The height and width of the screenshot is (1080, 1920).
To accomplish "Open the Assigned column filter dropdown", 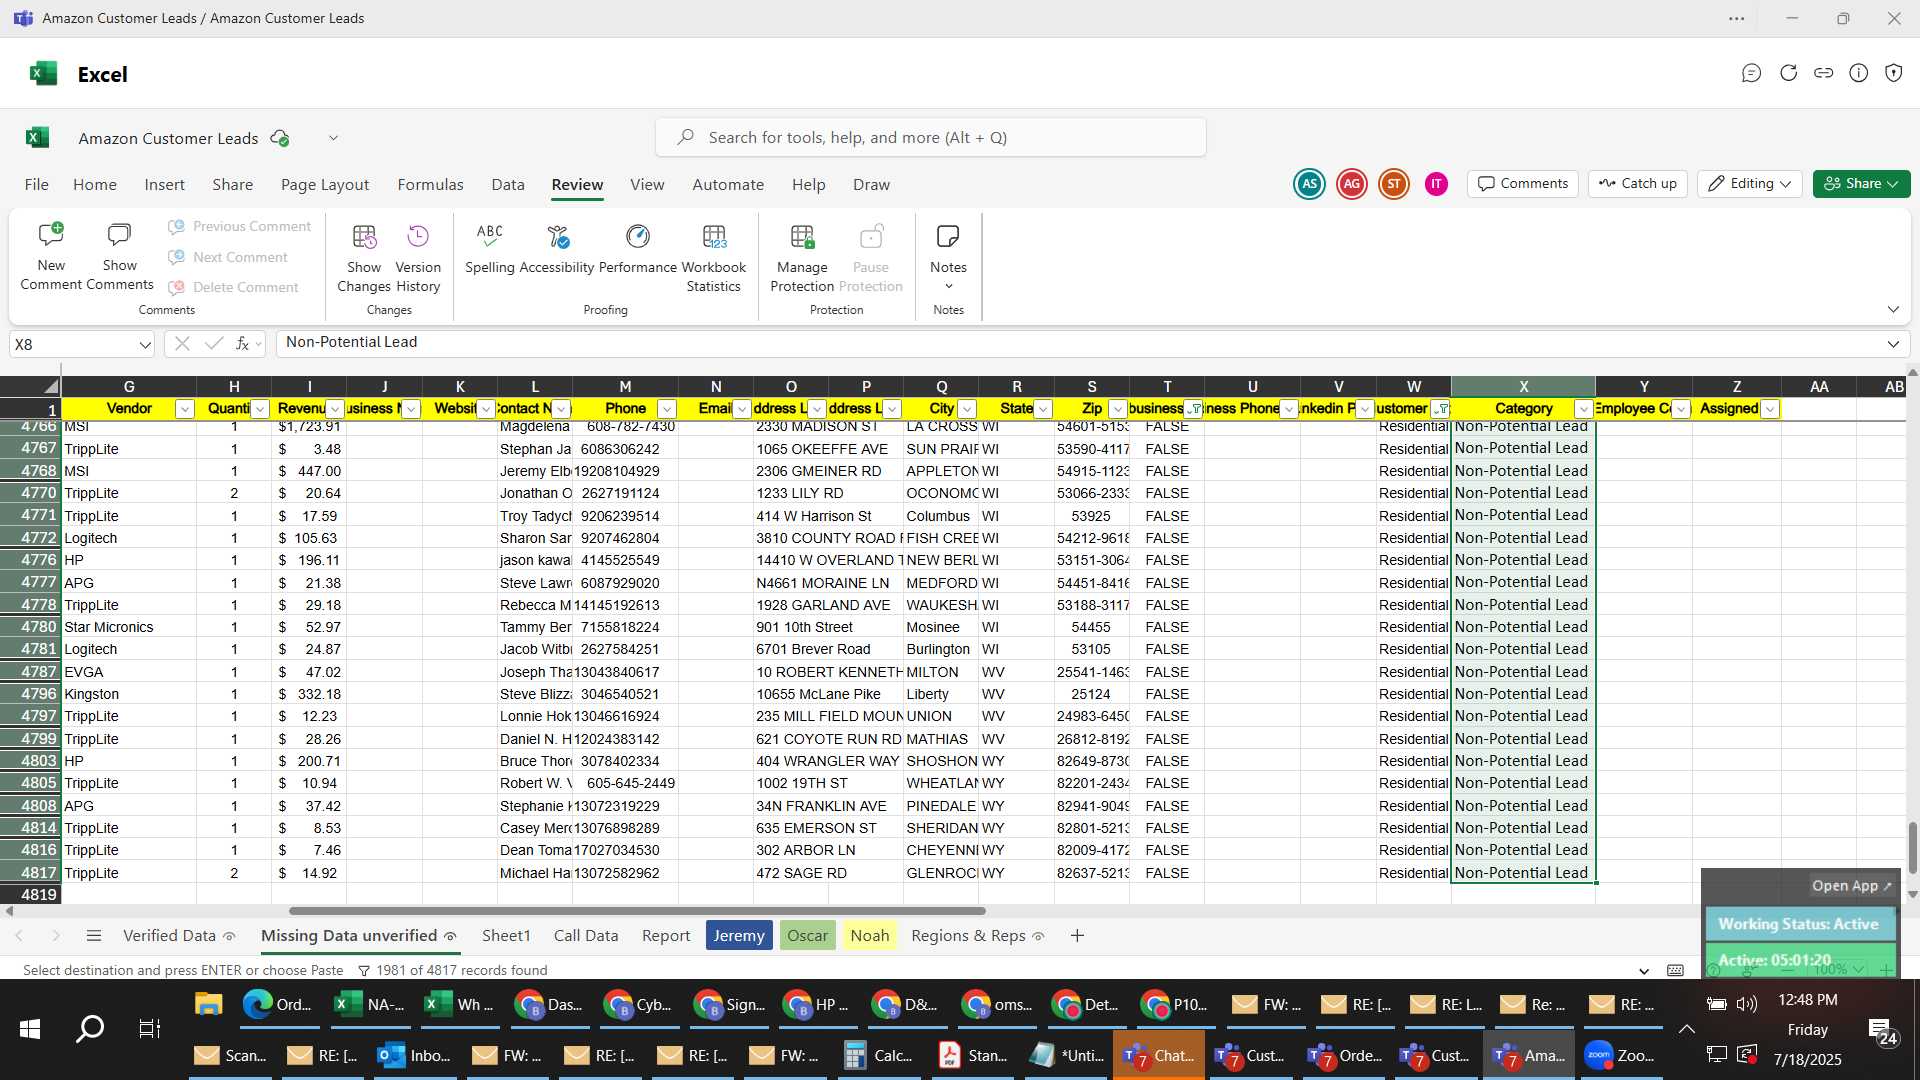I will pos(1770,409).
